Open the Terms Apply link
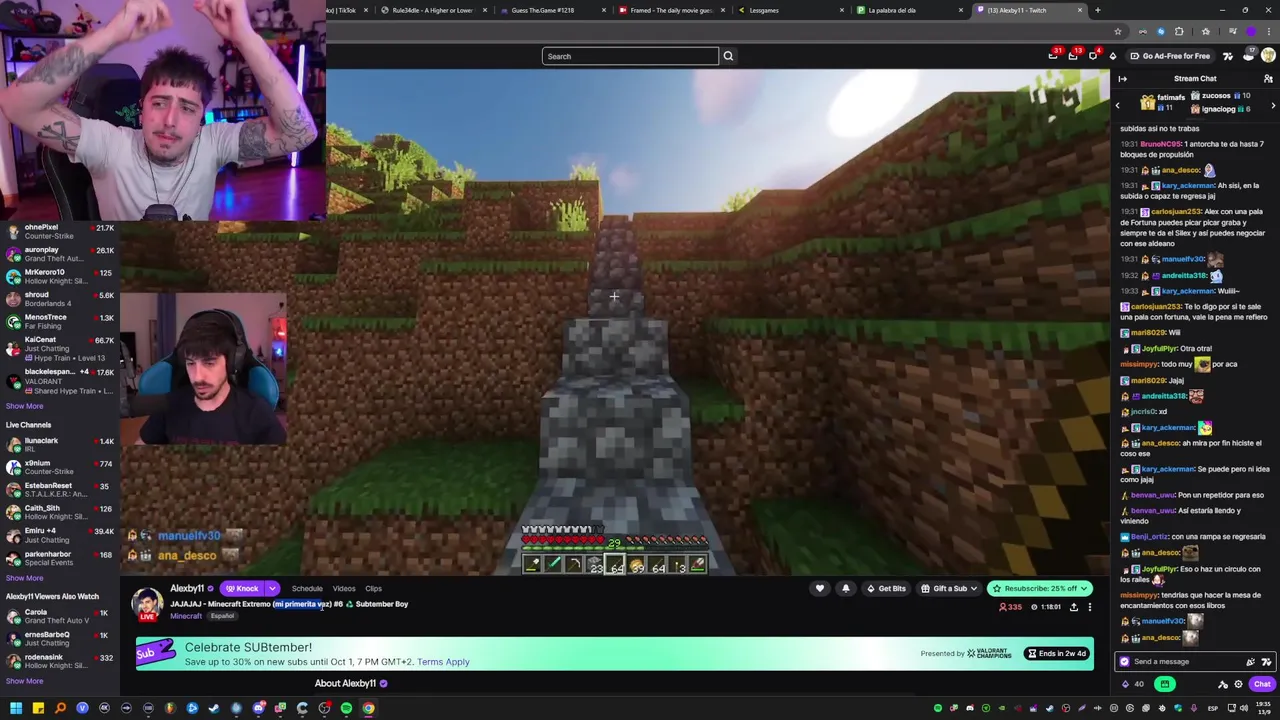The height and width of the screenshot is (720, 1280). (x=443, y=662)
